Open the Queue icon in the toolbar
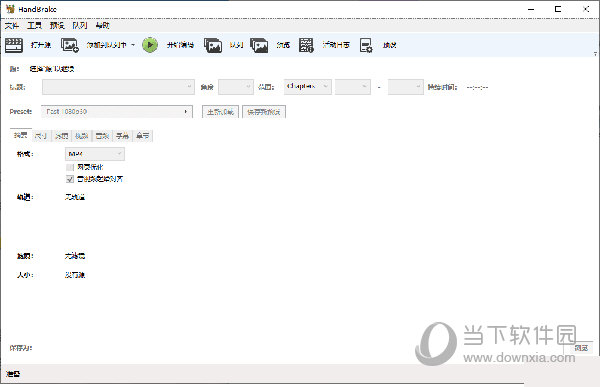600x387 pixels. (x=213, y=45)
